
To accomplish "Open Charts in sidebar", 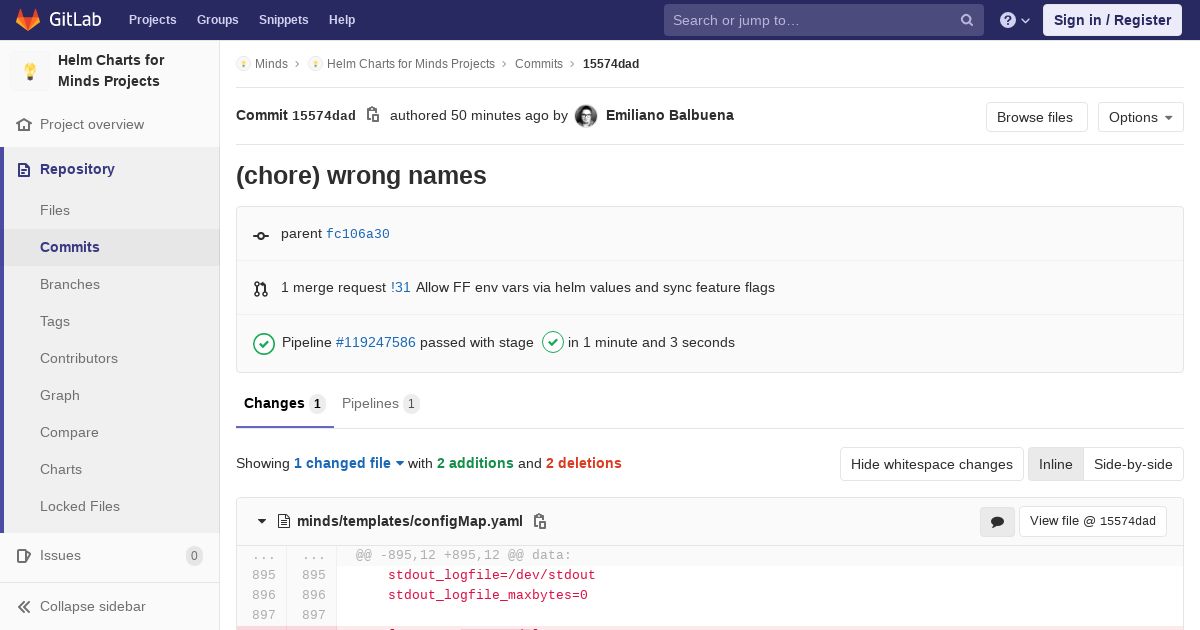I will (61, 470).
